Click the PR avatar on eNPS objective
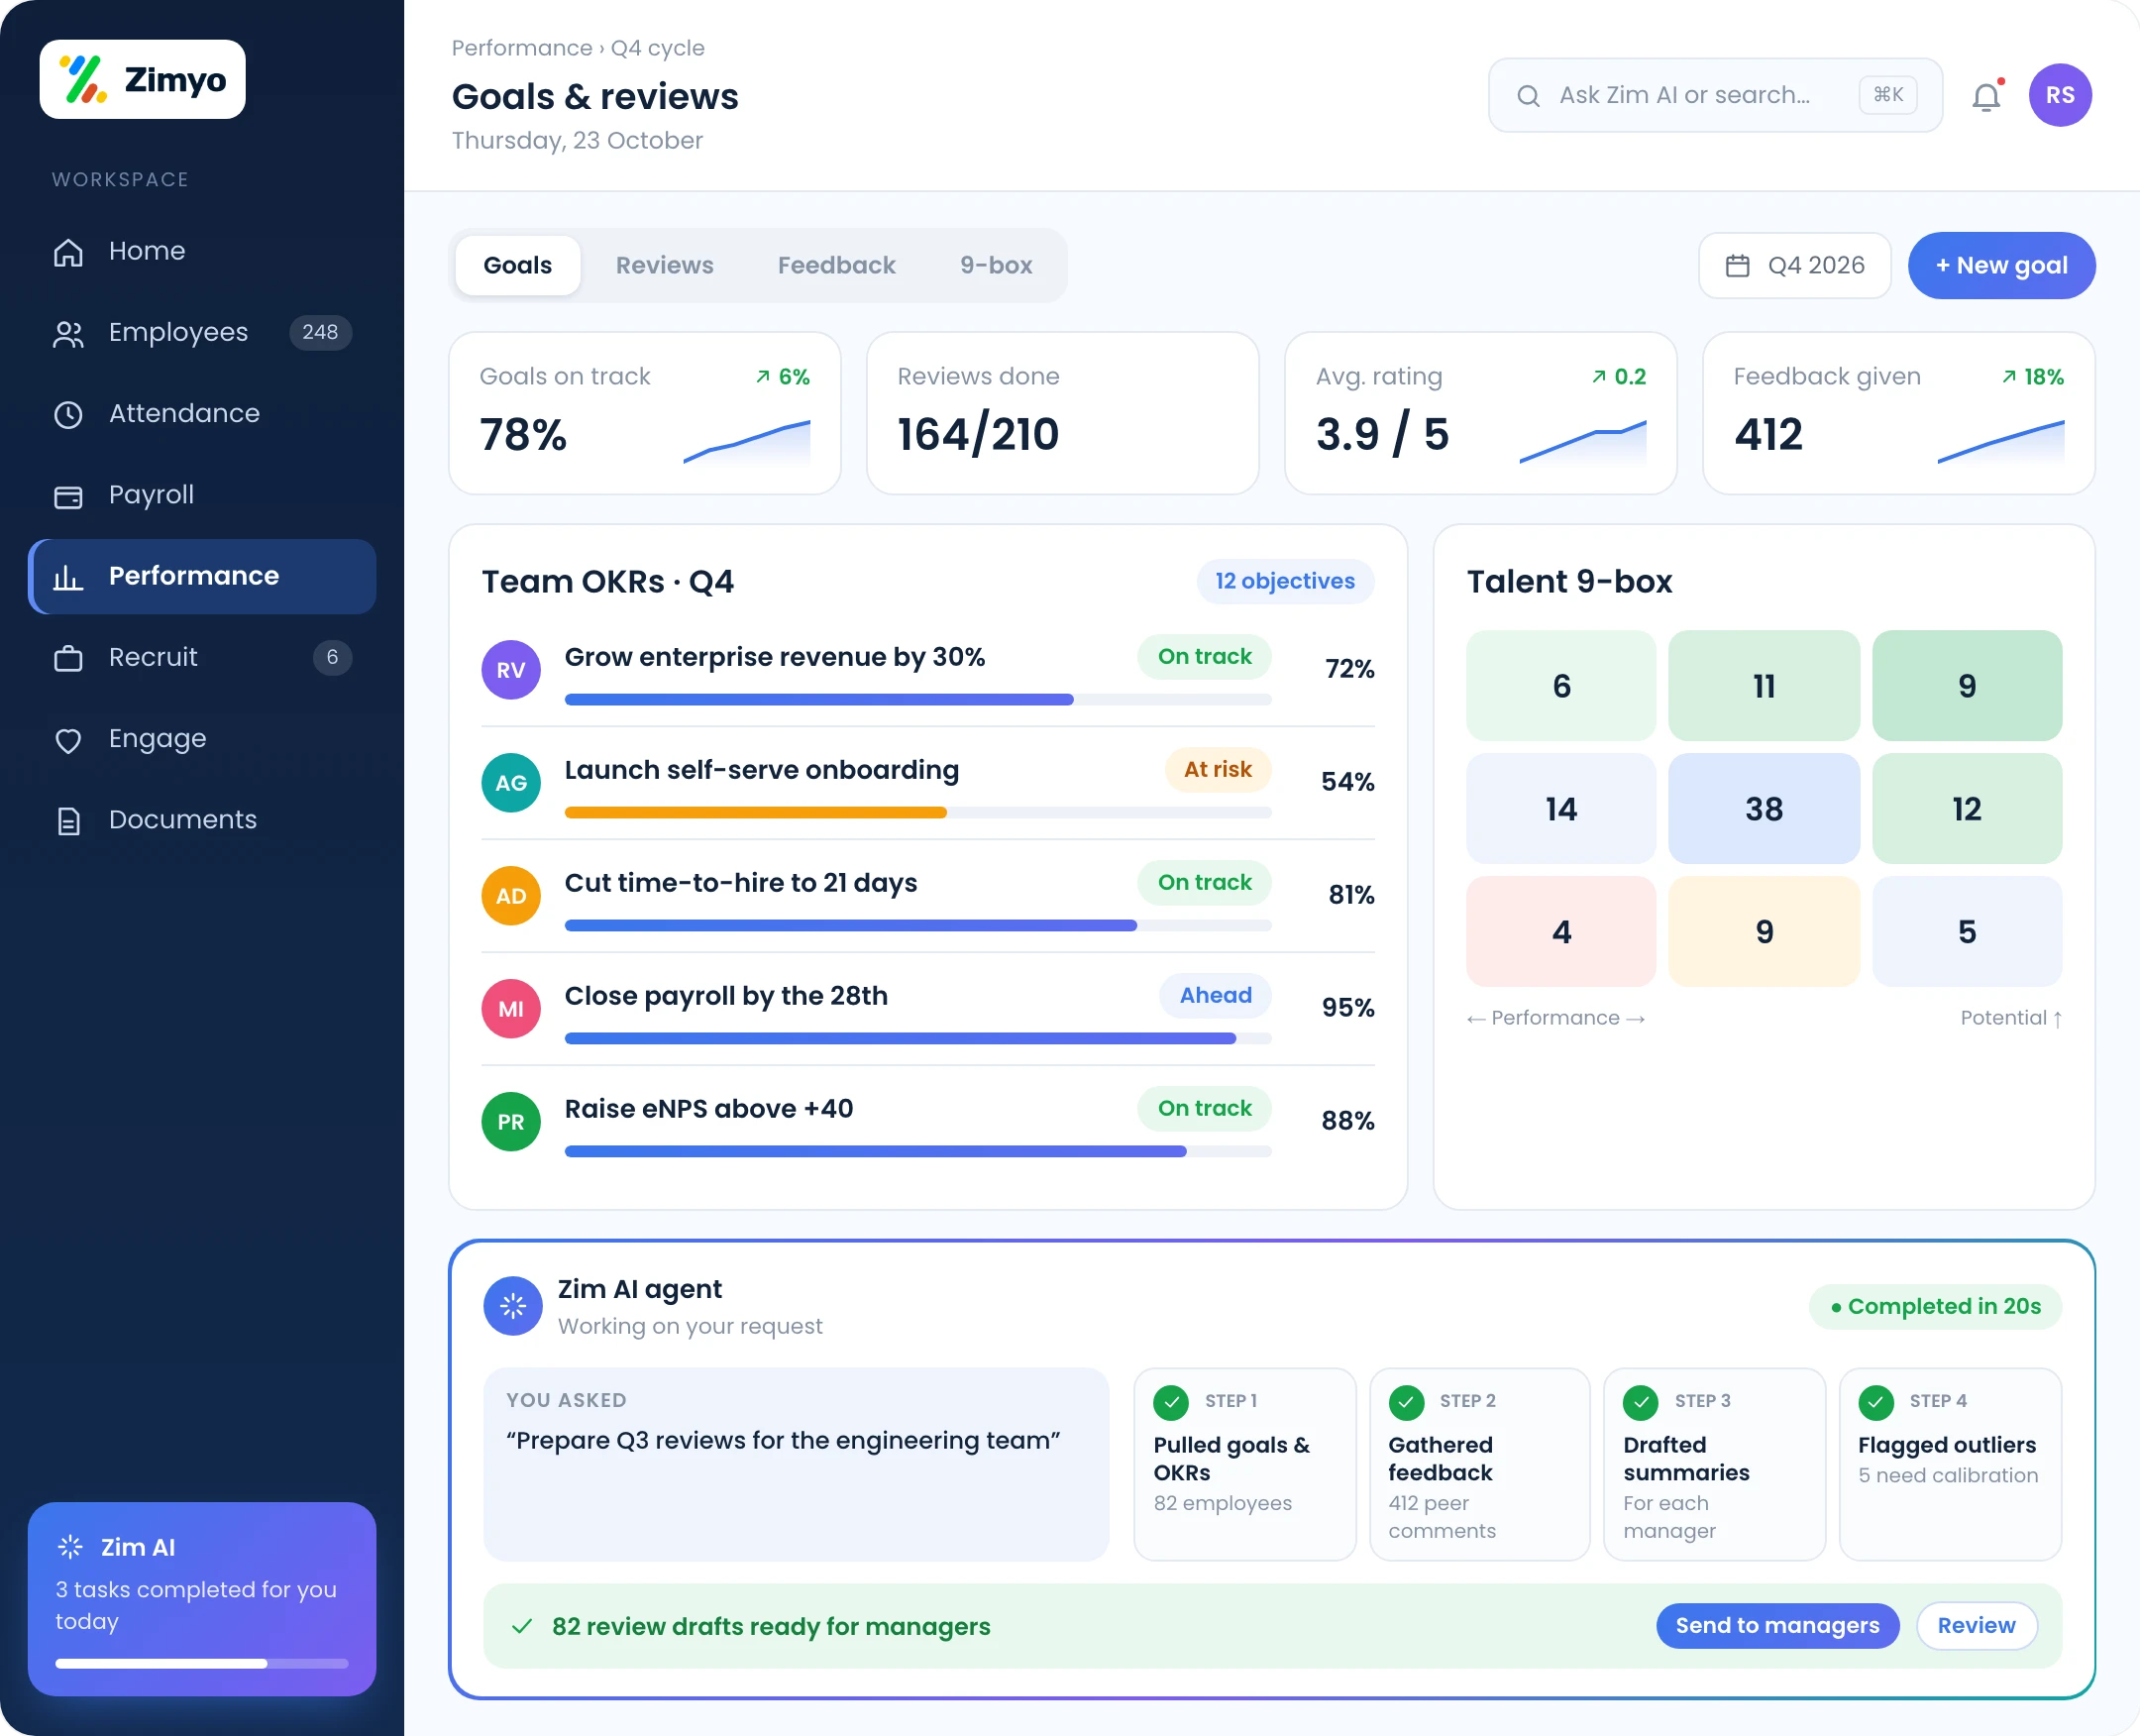 (x=511, y=1121)
